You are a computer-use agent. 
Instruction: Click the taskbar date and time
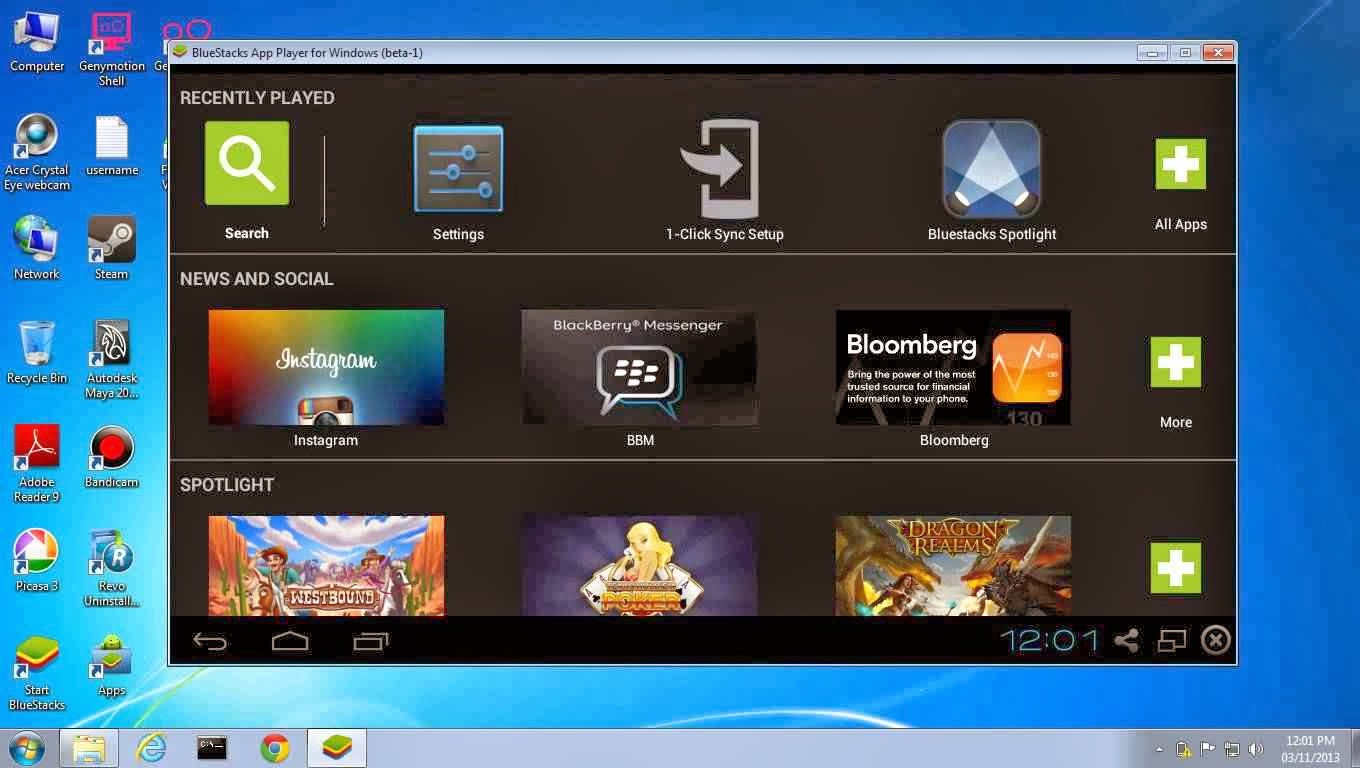coord(1311,749)
